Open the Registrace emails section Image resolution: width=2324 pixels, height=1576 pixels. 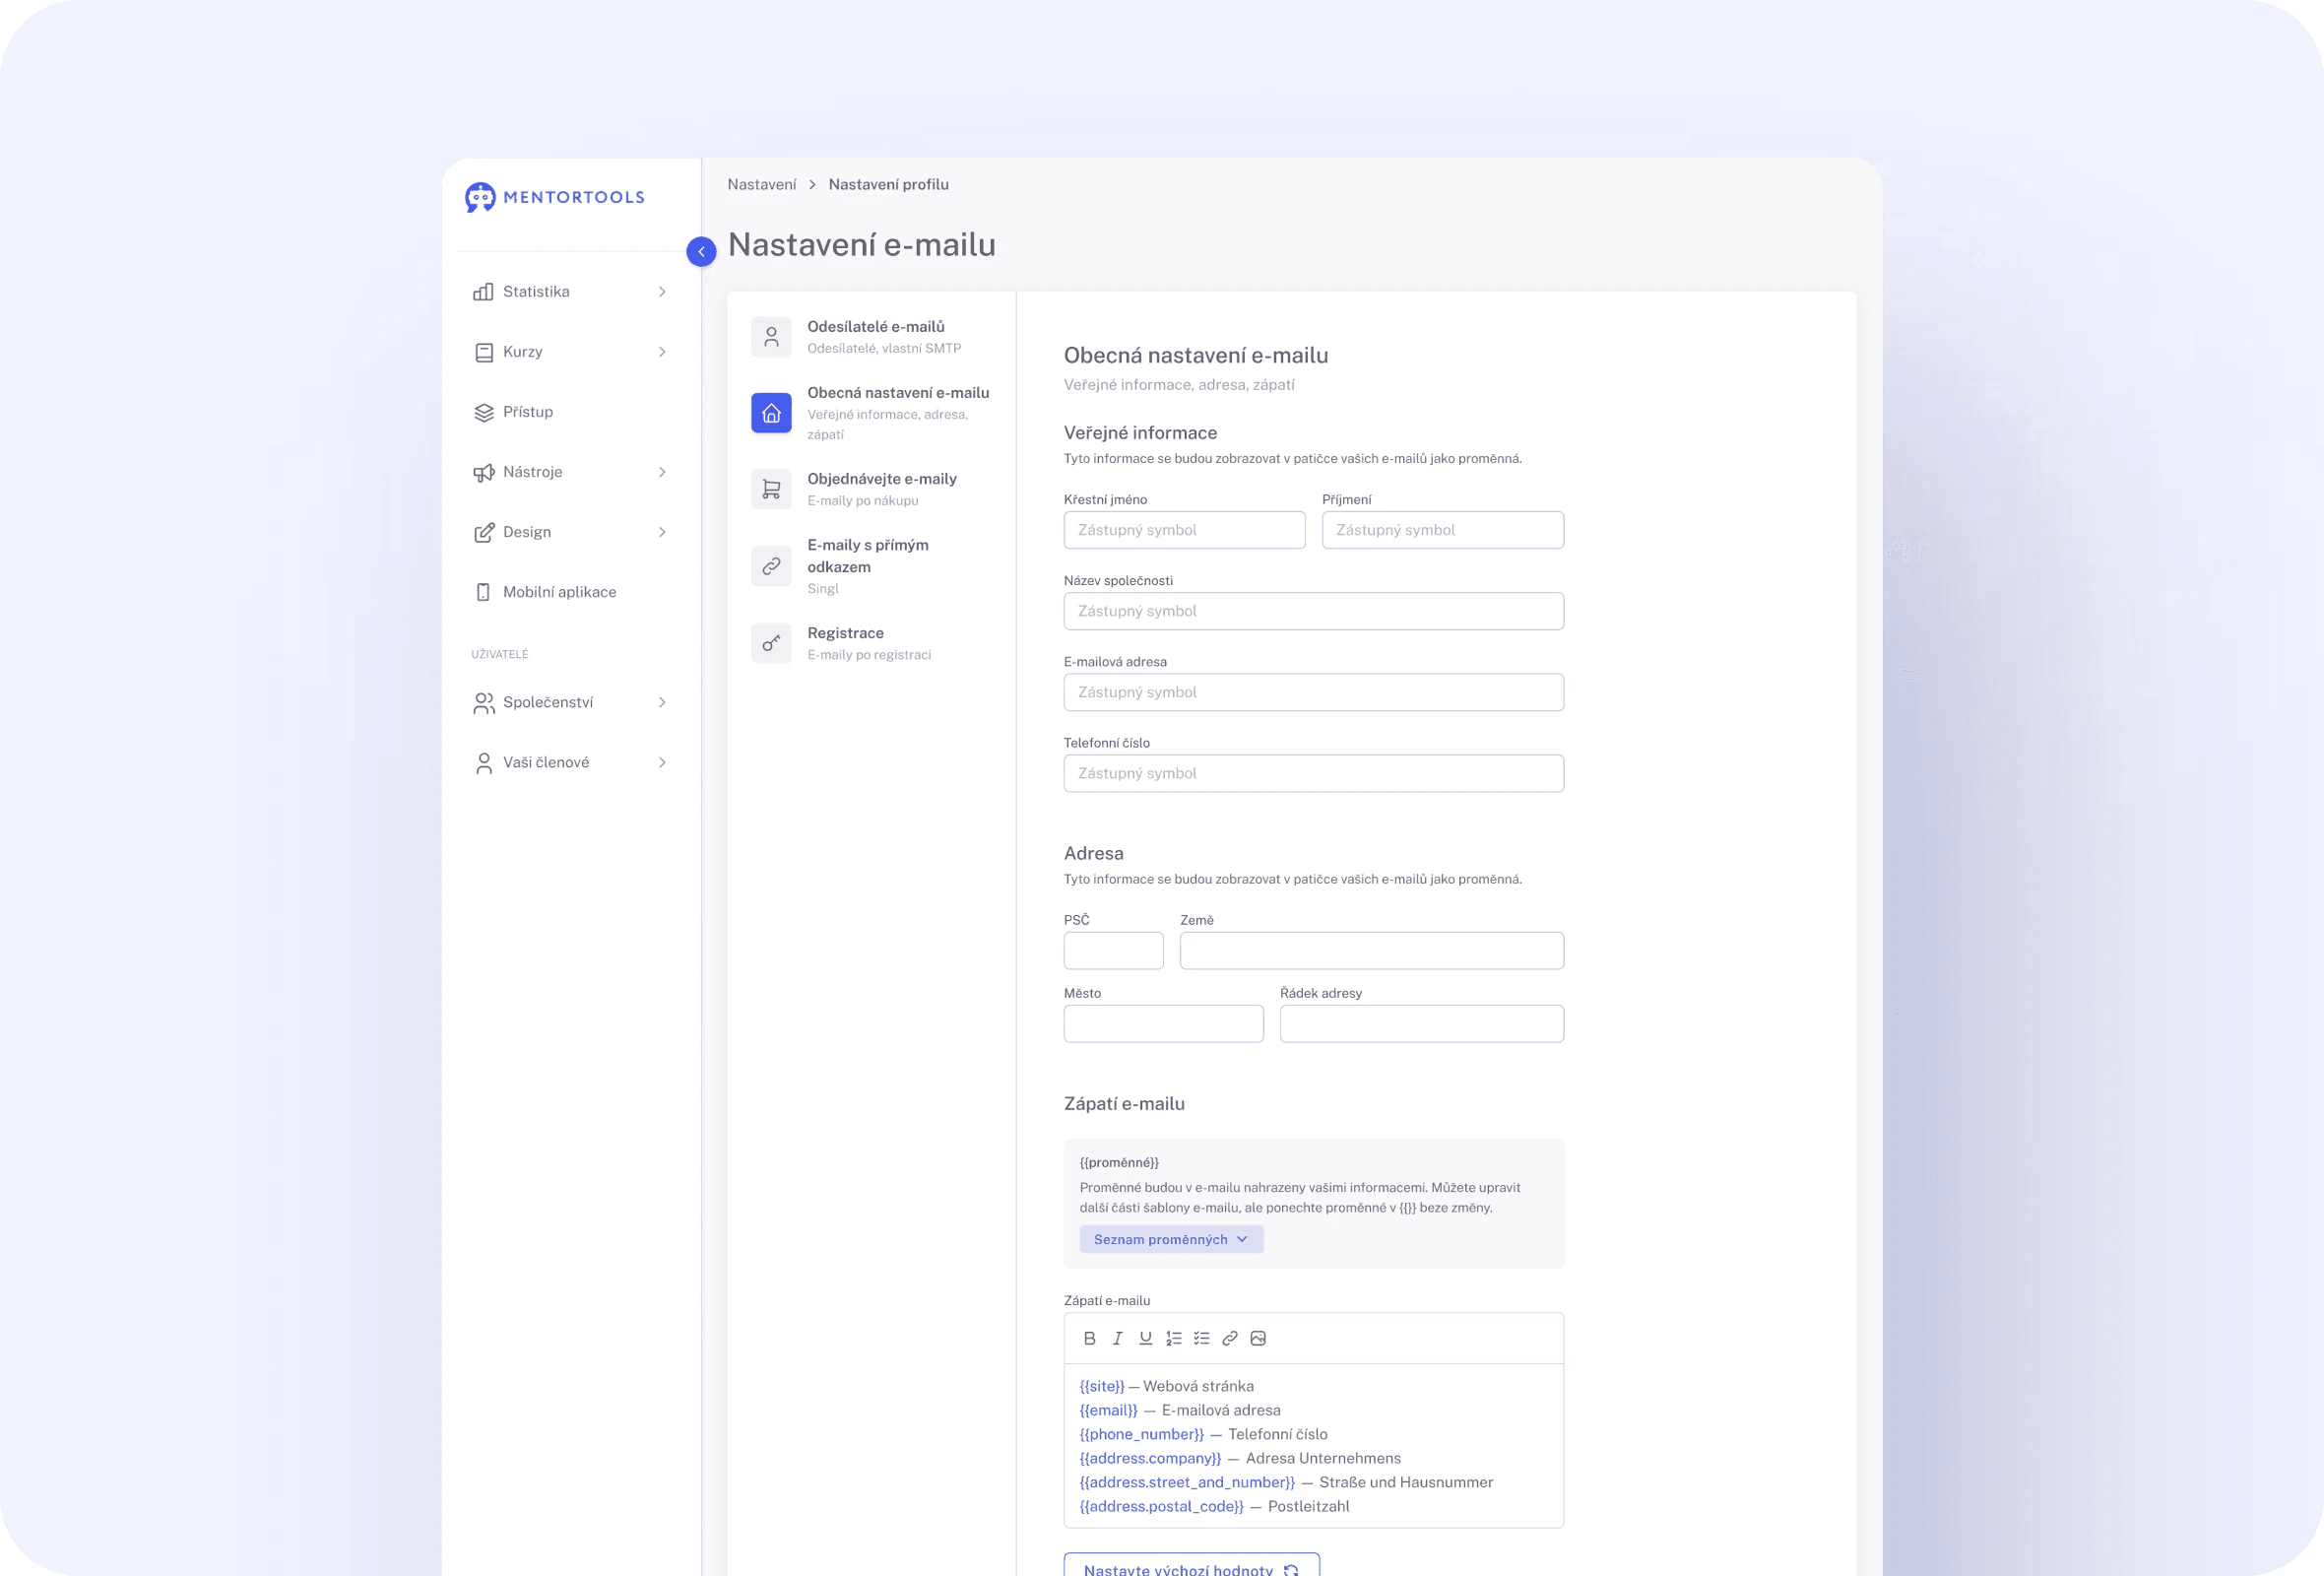[x=871, y=643]
